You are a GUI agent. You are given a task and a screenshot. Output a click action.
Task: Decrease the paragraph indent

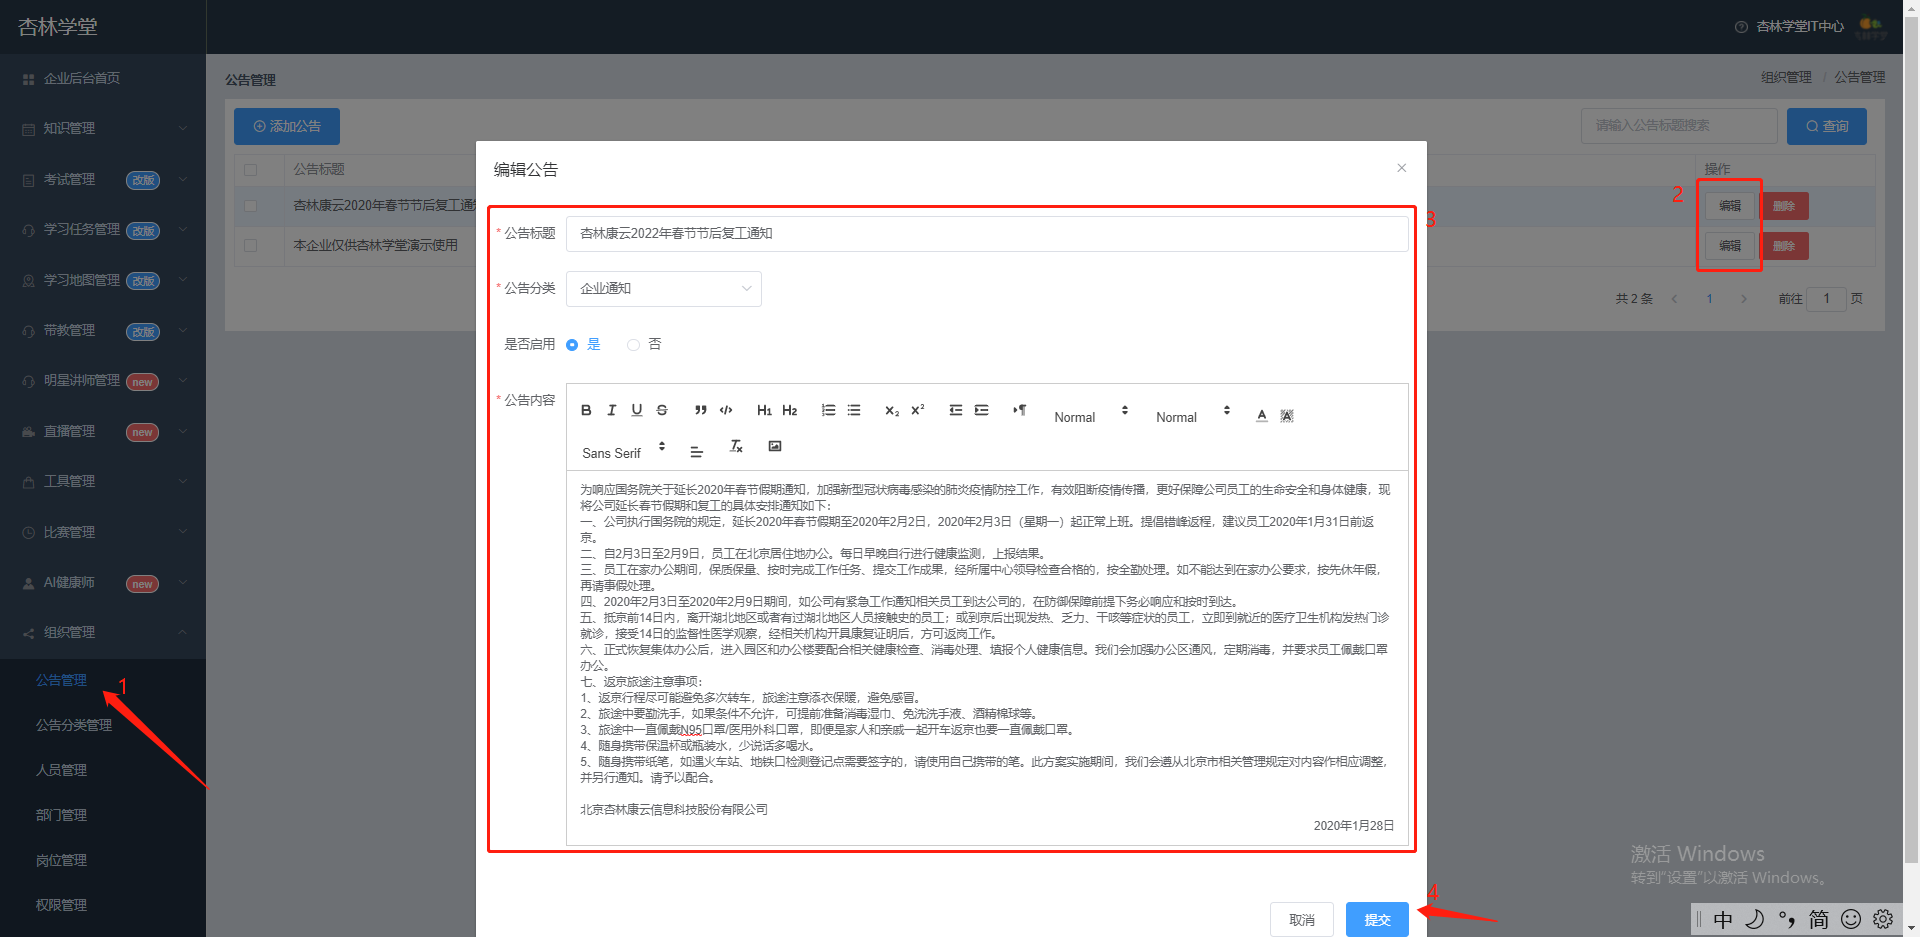(956, 410)
